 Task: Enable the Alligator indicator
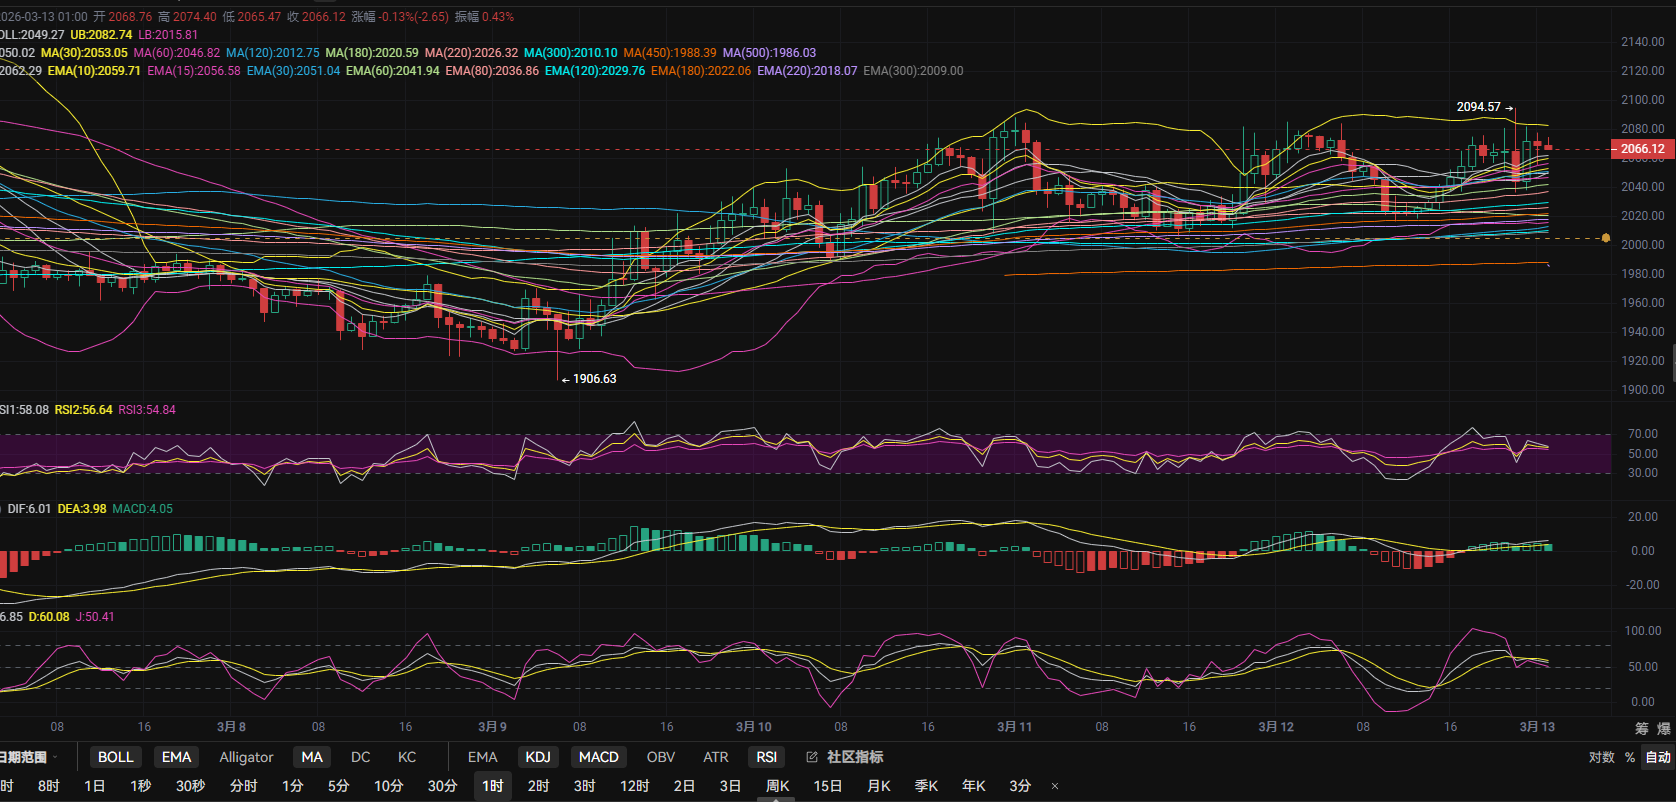pyautogui.click(x=246, y=757)
